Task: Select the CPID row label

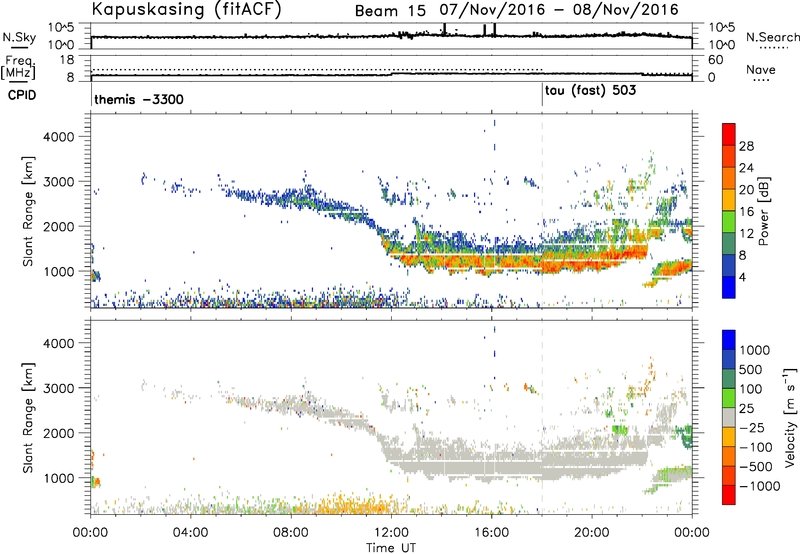Action: point(22,95)
